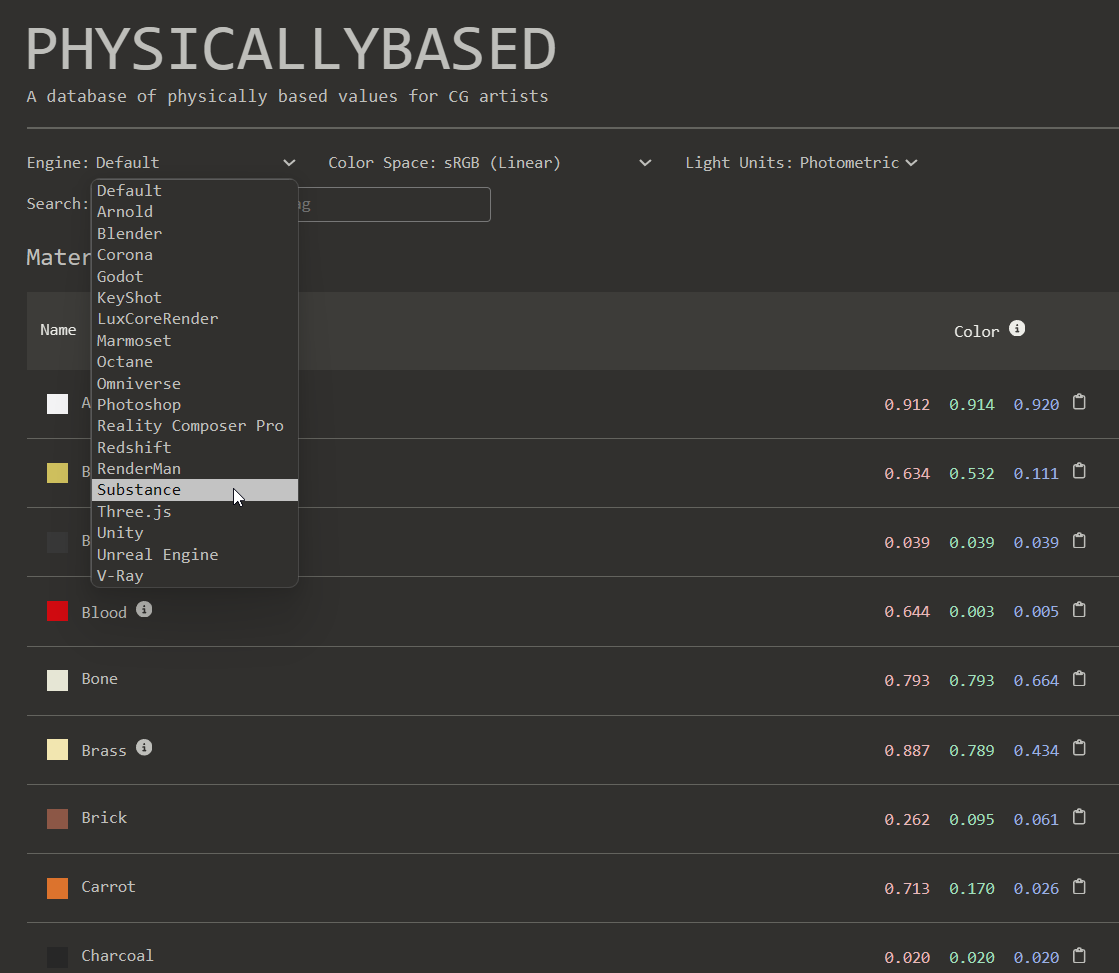Image resolution: width=1119 pixels, height=973 pixels.
Task: Click the white color swatch in the first row
Action: click(58, 404)
